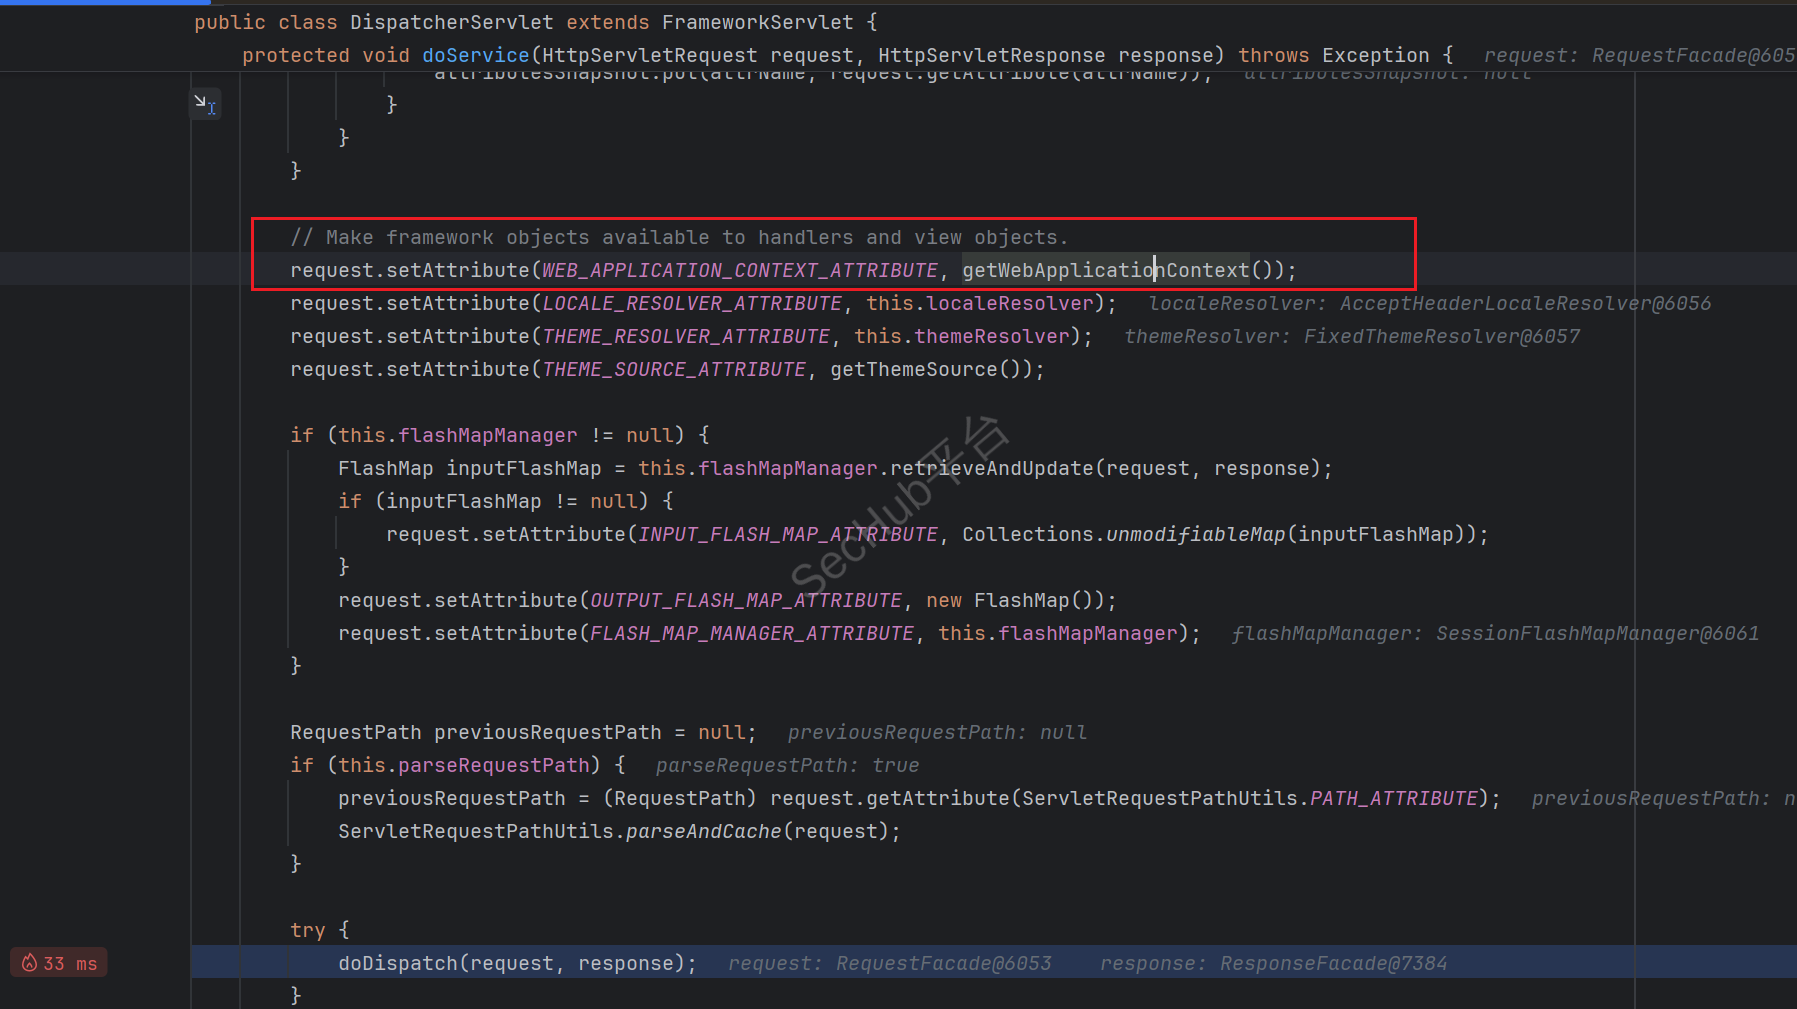Viewport: 1797px width, 1009px height.
Task: Click the flashMapManager SessionFlashMapManager inline hint
Action: [1494, 633]
